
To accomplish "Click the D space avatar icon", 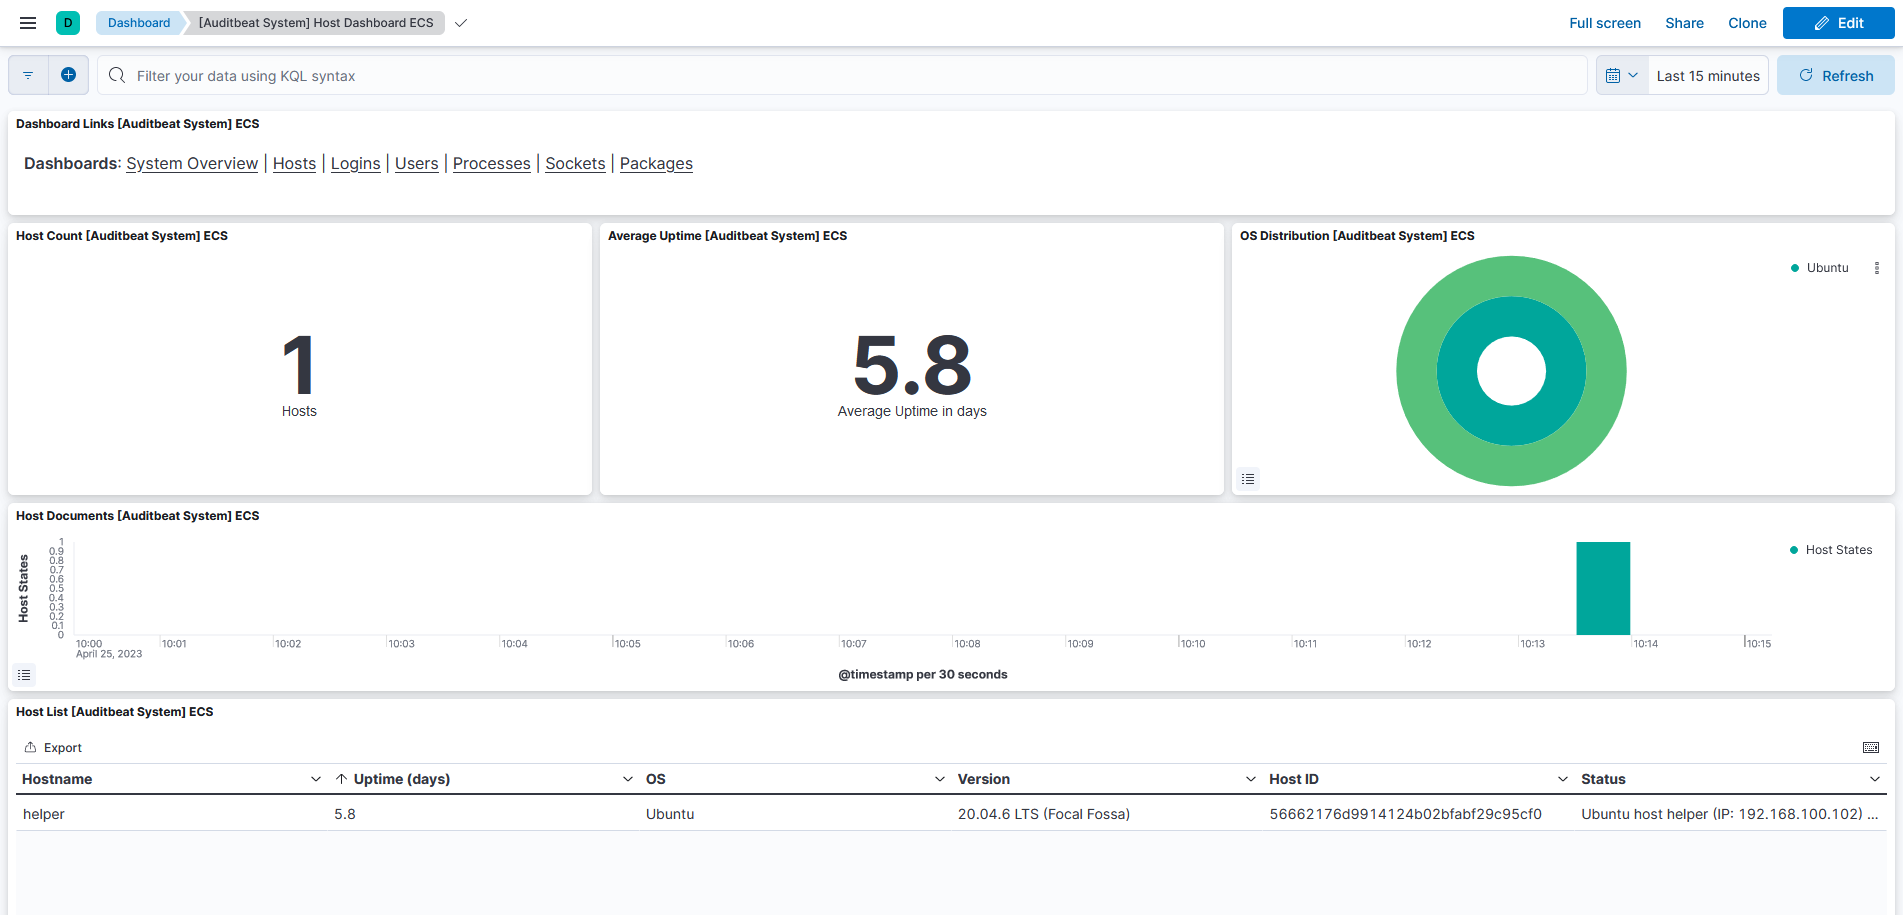I will (x=67, y=22).
